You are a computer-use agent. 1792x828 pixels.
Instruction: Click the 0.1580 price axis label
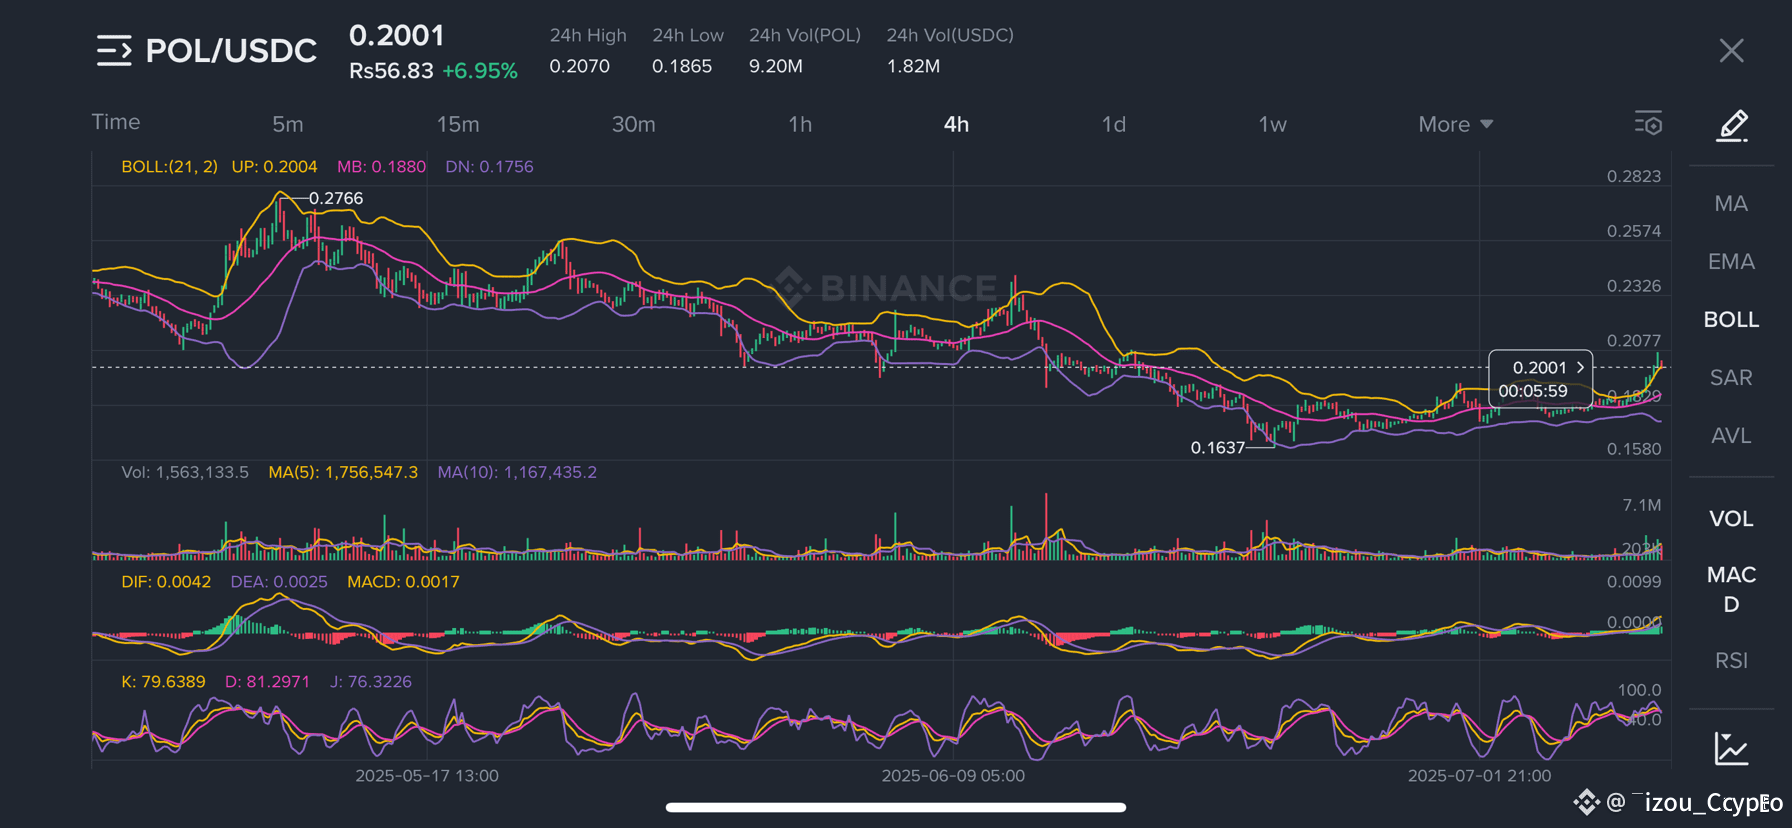coord(1634,449)
